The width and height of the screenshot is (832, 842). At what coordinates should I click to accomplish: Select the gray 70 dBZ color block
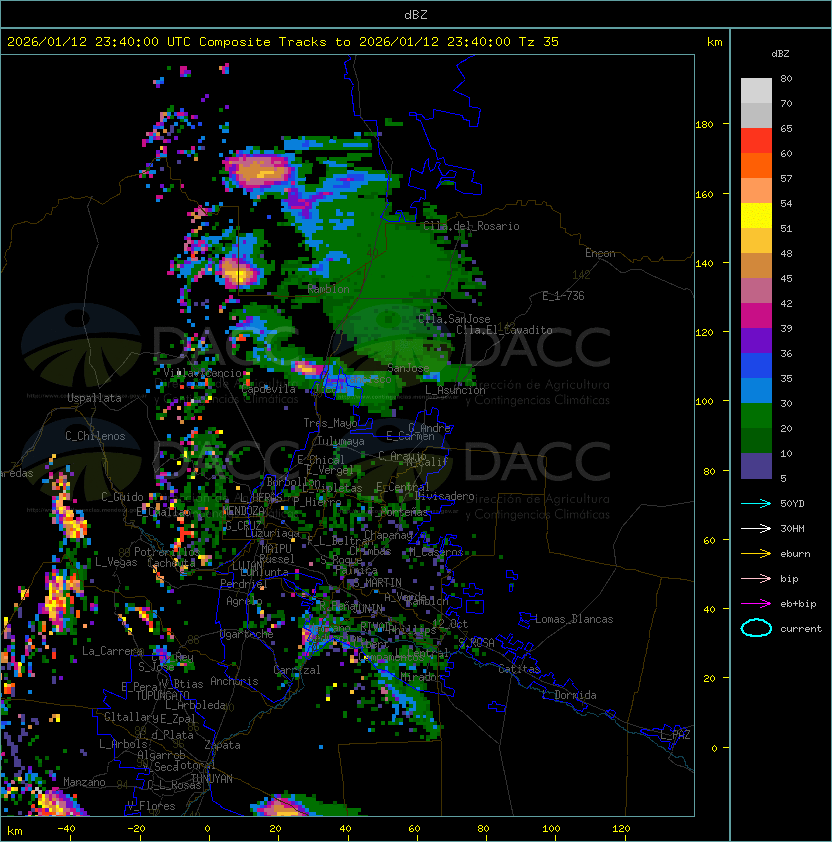[x=756, y=115]
